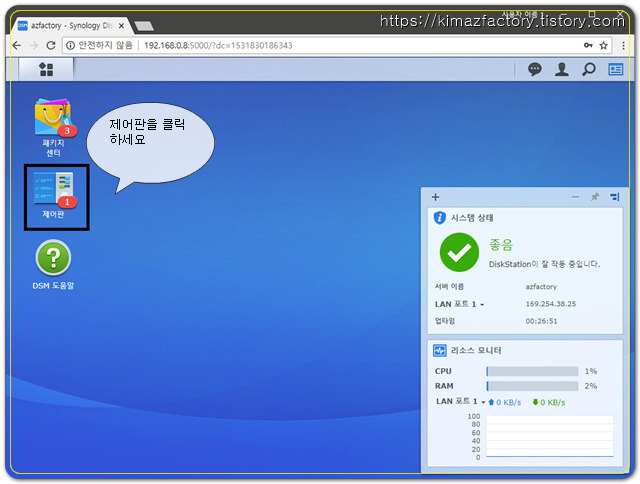Viewport: 640px width, 484px height.
Task: Click the IP address 169.254.38.25
Action: click(551, 304)
